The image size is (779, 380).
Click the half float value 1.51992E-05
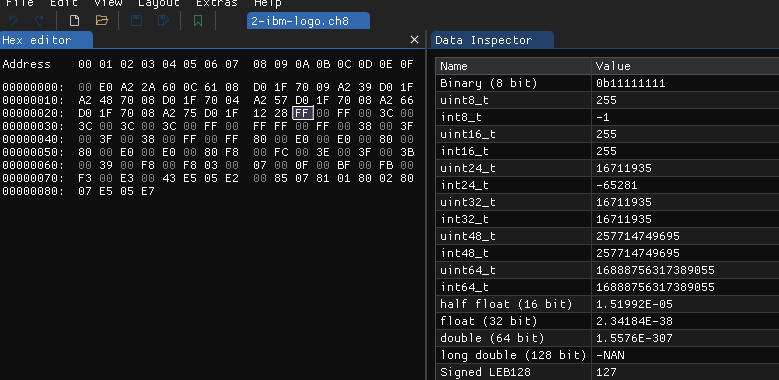[634, 304]
